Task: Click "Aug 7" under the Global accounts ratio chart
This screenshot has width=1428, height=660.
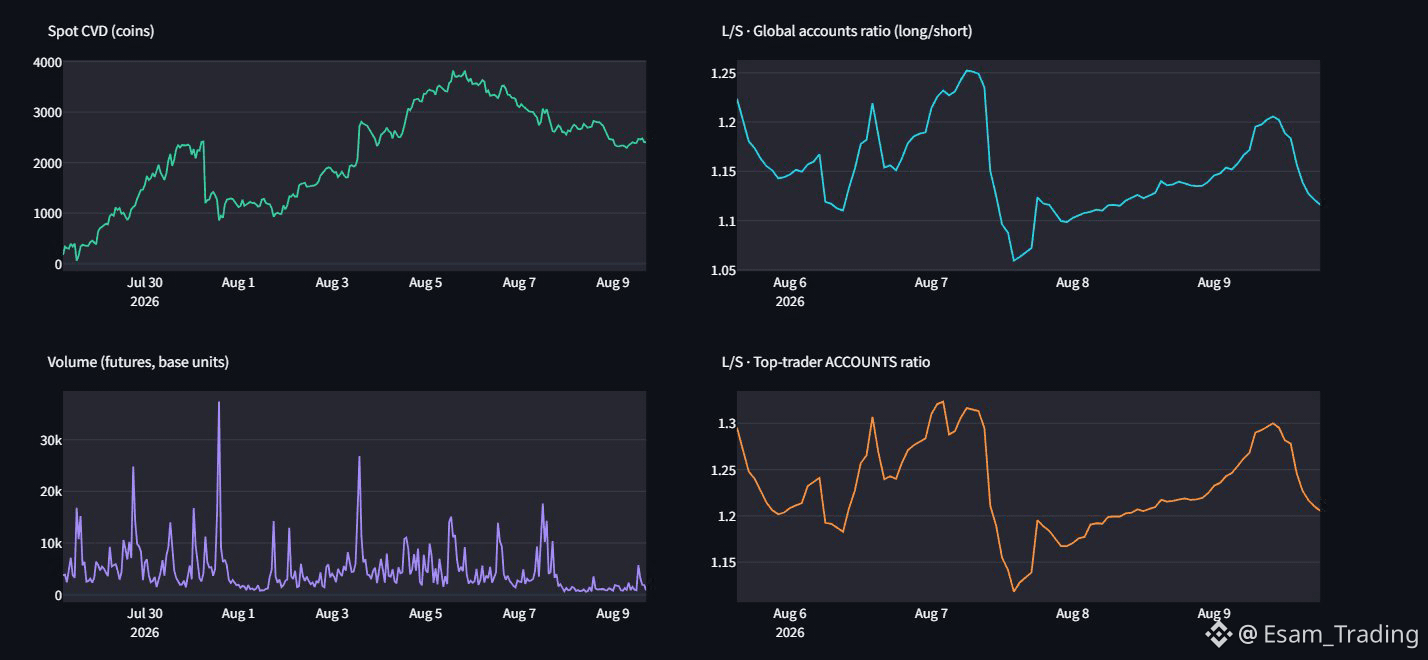Action: click(931, 283)
